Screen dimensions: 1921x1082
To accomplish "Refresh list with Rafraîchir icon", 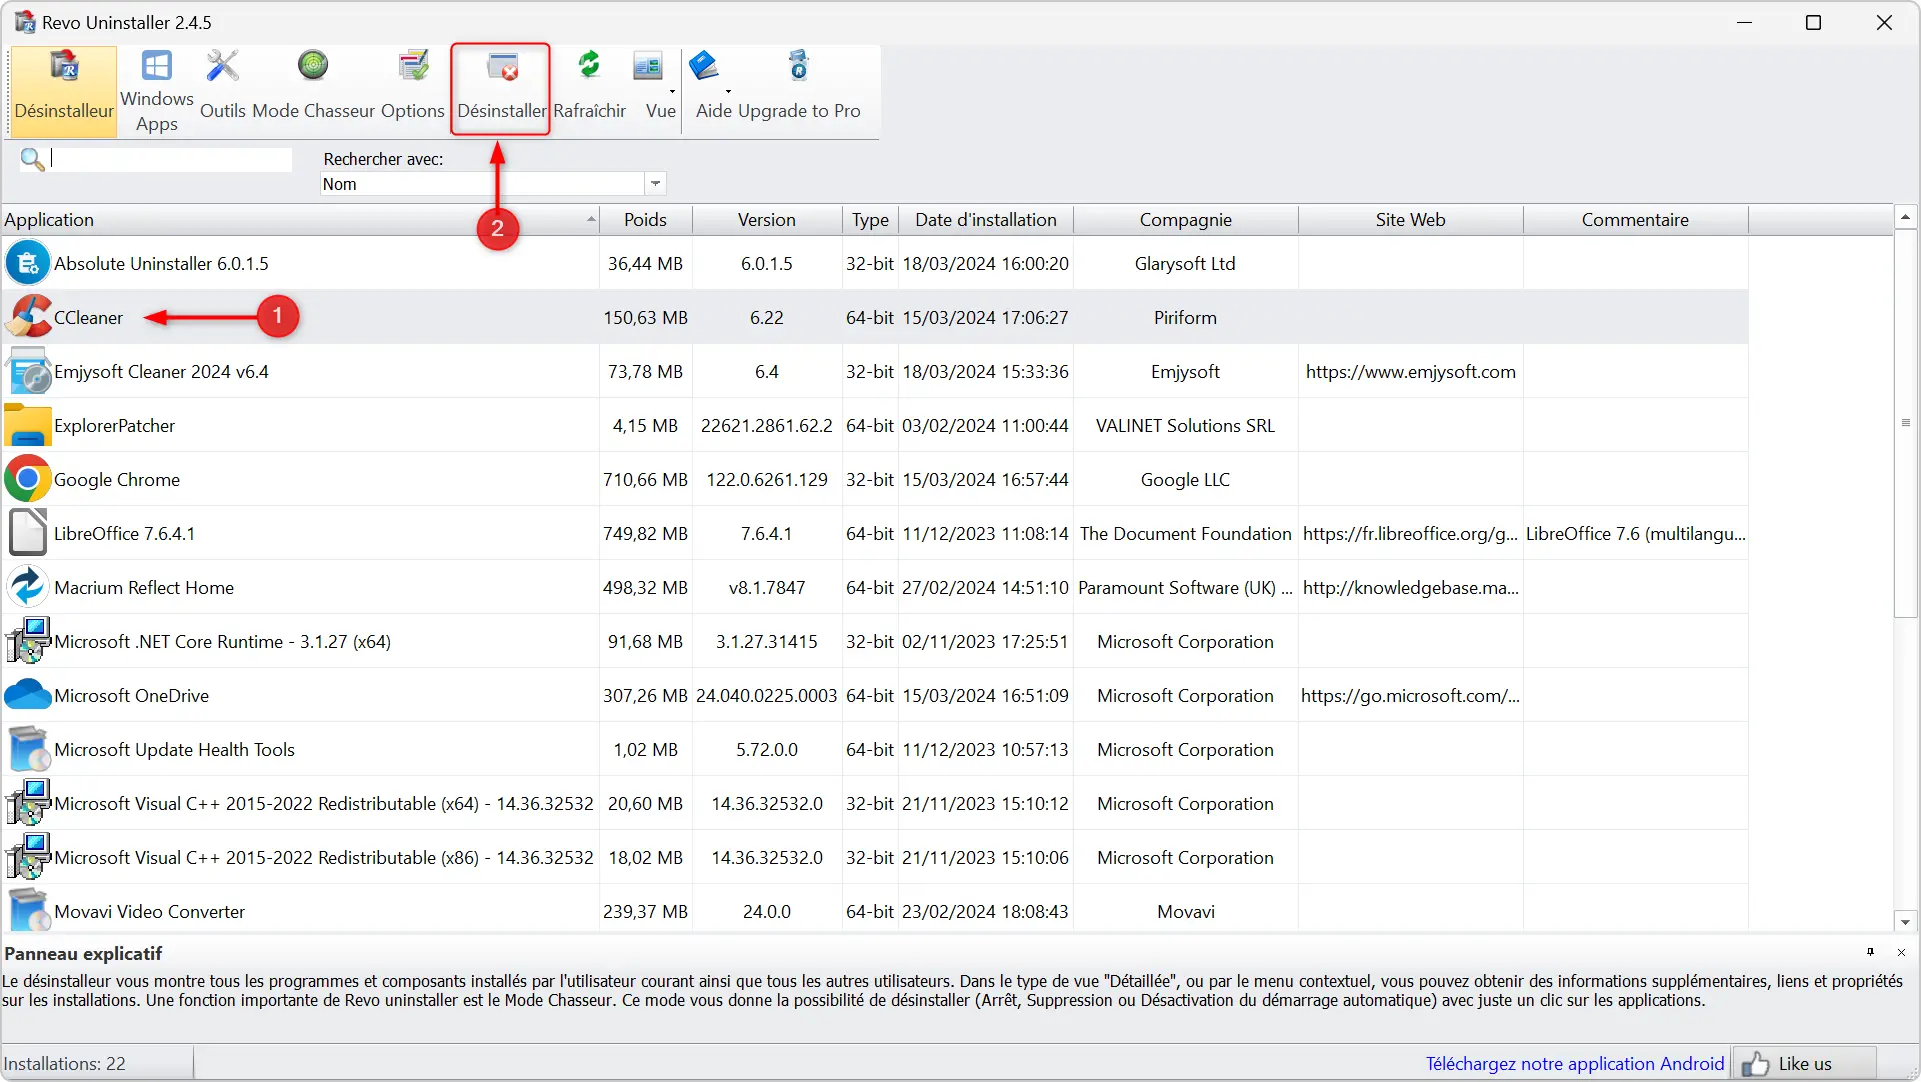I will (589, 66).
